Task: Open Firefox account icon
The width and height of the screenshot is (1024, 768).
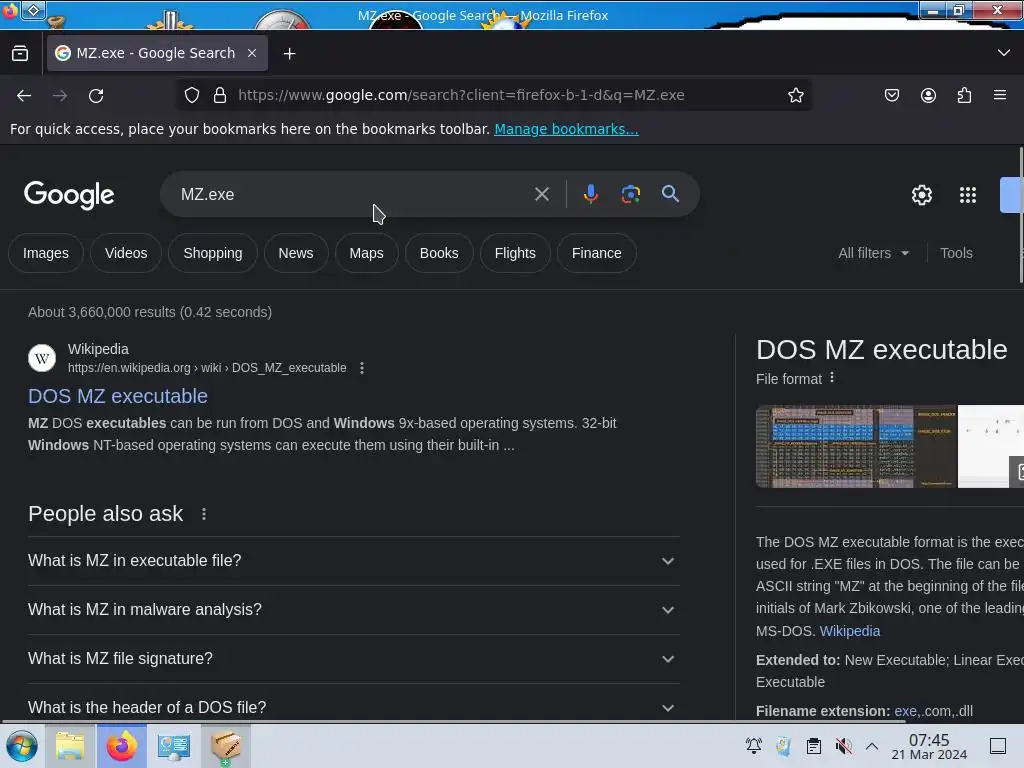Action: (x=928, y=95)
